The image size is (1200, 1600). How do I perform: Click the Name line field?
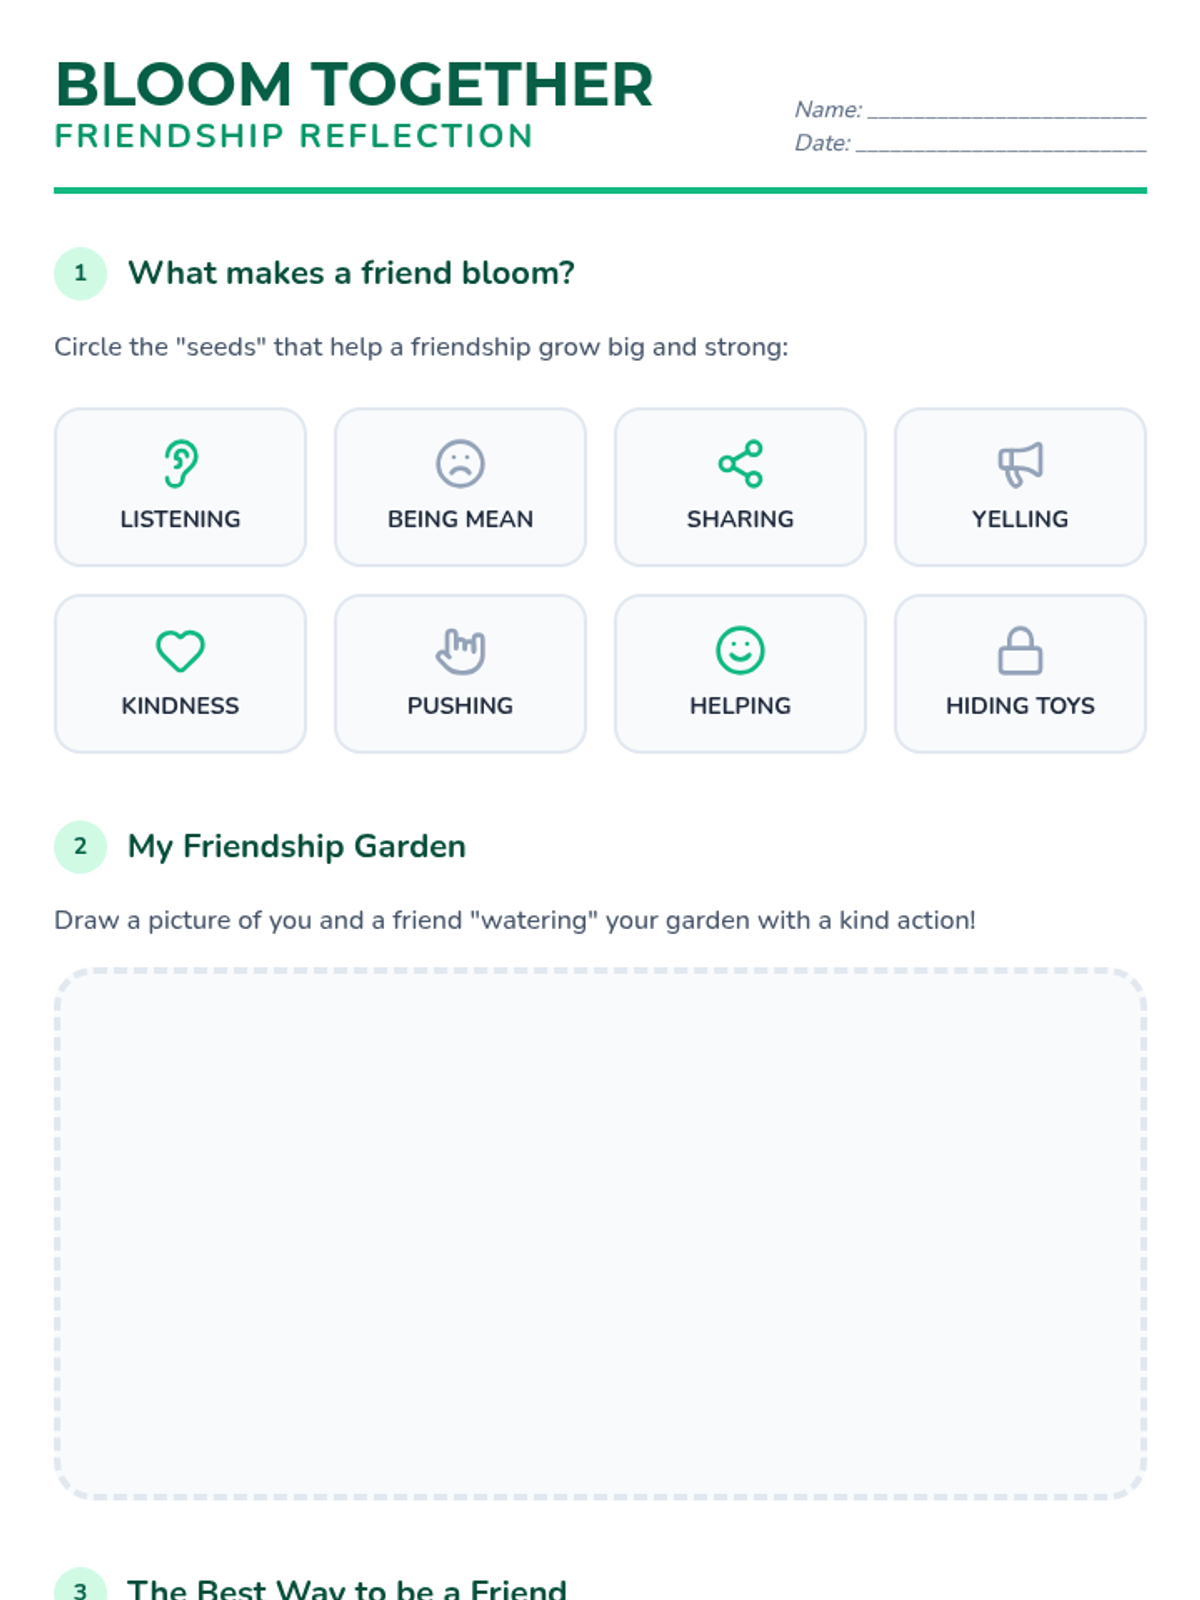1006,109
